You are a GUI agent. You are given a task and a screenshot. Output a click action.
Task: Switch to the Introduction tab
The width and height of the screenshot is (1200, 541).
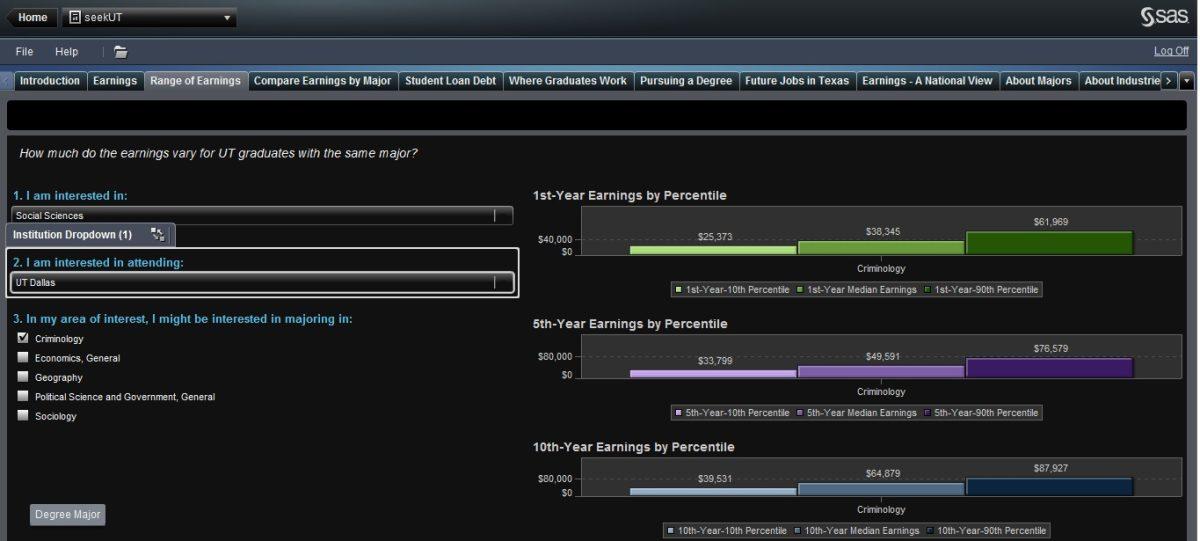click(x=50, y=81)
